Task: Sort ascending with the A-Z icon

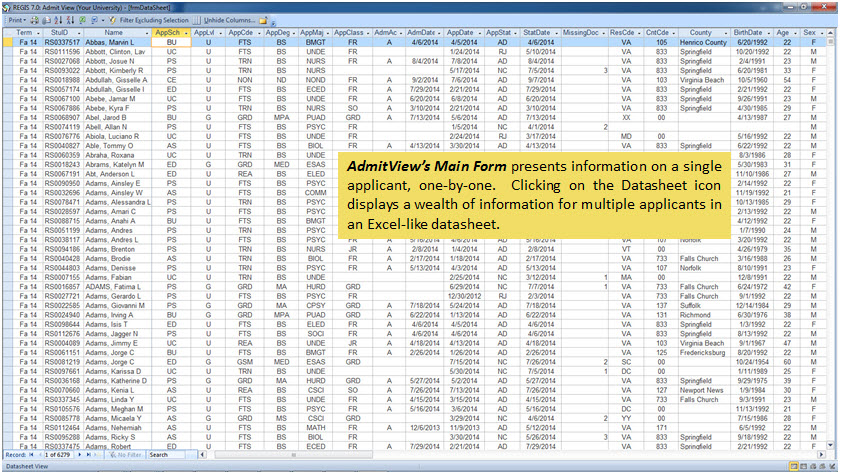Action: click(58, 20)
